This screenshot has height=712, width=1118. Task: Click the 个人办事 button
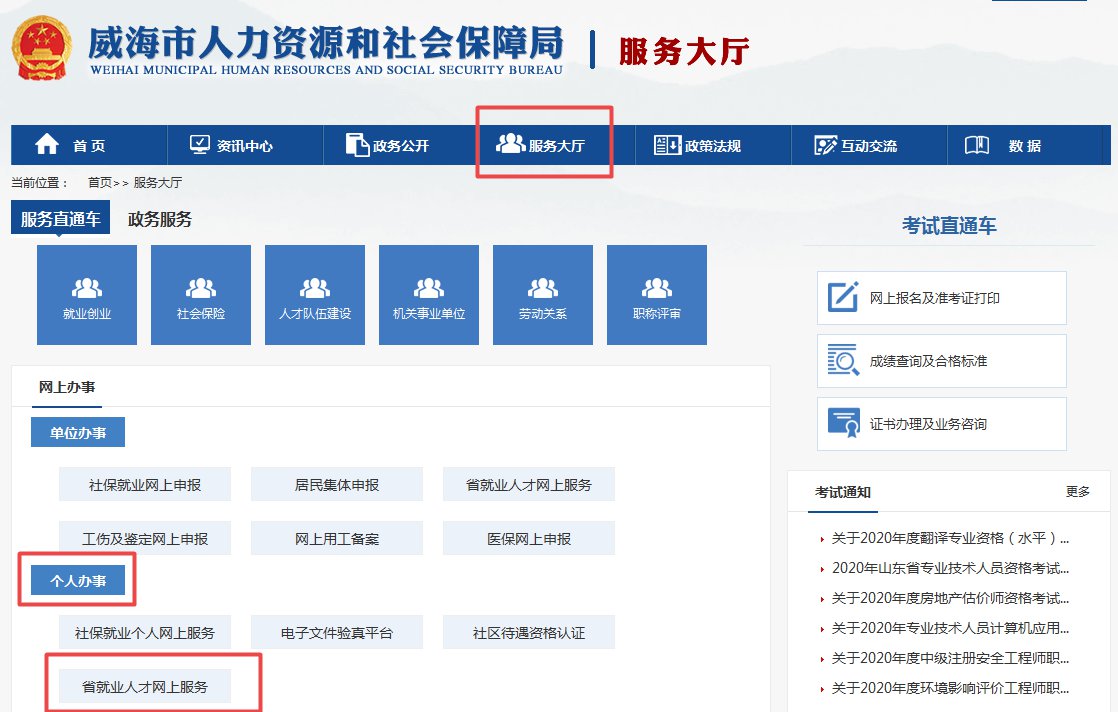[x=78, y=581]
